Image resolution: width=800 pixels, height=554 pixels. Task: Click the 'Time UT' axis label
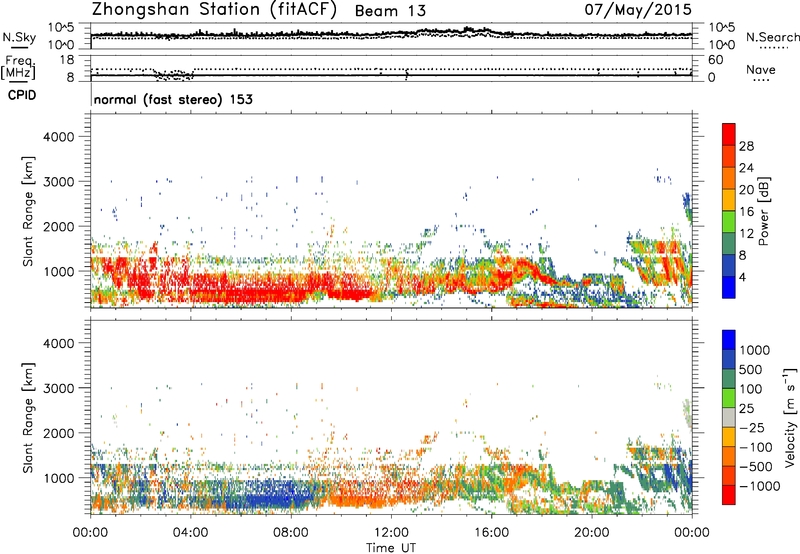tap(391, 548)
